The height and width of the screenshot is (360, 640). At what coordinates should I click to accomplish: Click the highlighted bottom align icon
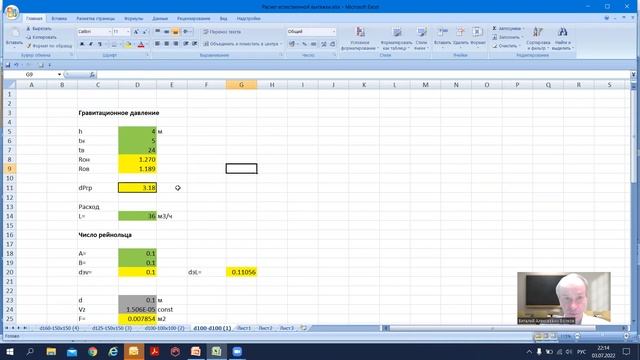[176, 31]
